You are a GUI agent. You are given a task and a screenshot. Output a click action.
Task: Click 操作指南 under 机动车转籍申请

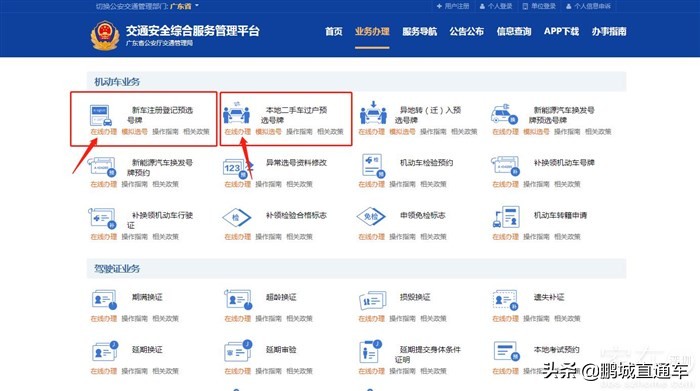536,237
